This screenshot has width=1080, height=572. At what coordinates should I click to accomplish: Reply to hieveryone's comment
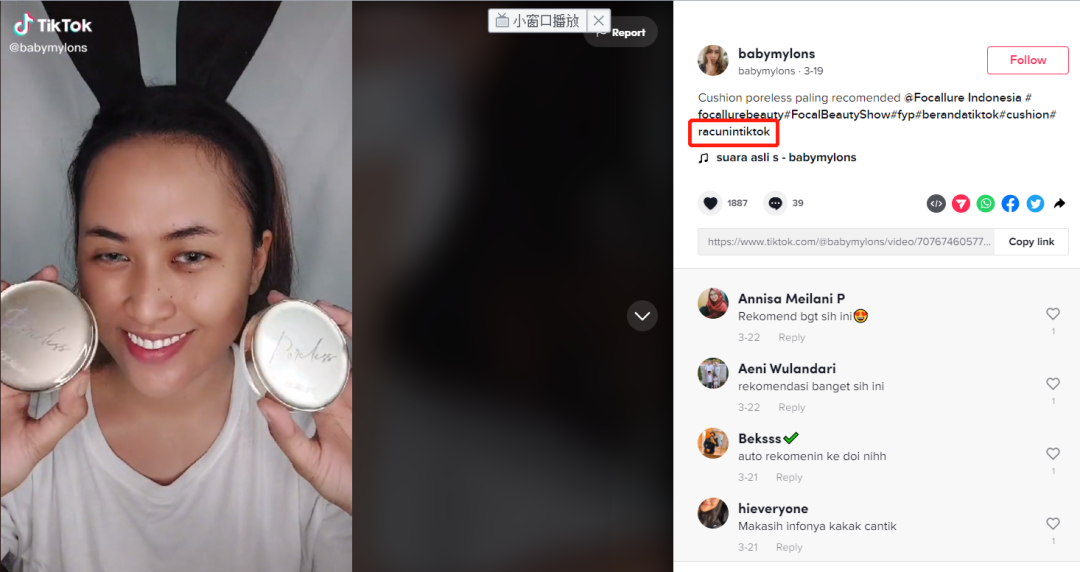(789, 547)
